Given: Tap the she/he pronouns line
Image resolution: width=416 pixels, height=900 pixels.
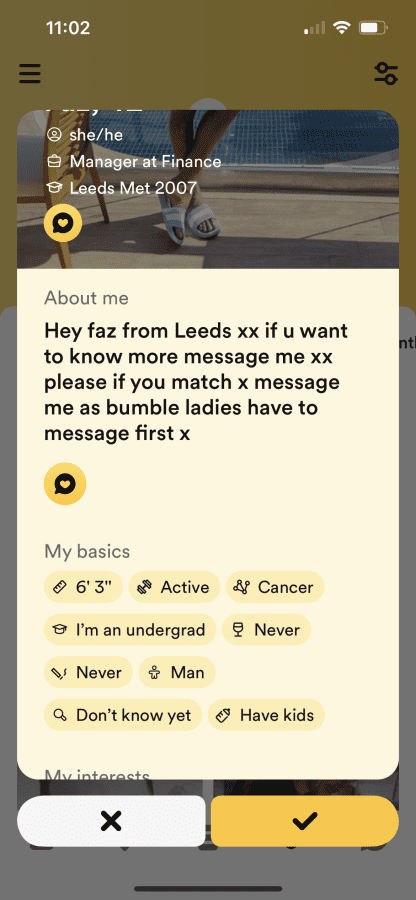Looking at the screenshot, I should point(84,135).
